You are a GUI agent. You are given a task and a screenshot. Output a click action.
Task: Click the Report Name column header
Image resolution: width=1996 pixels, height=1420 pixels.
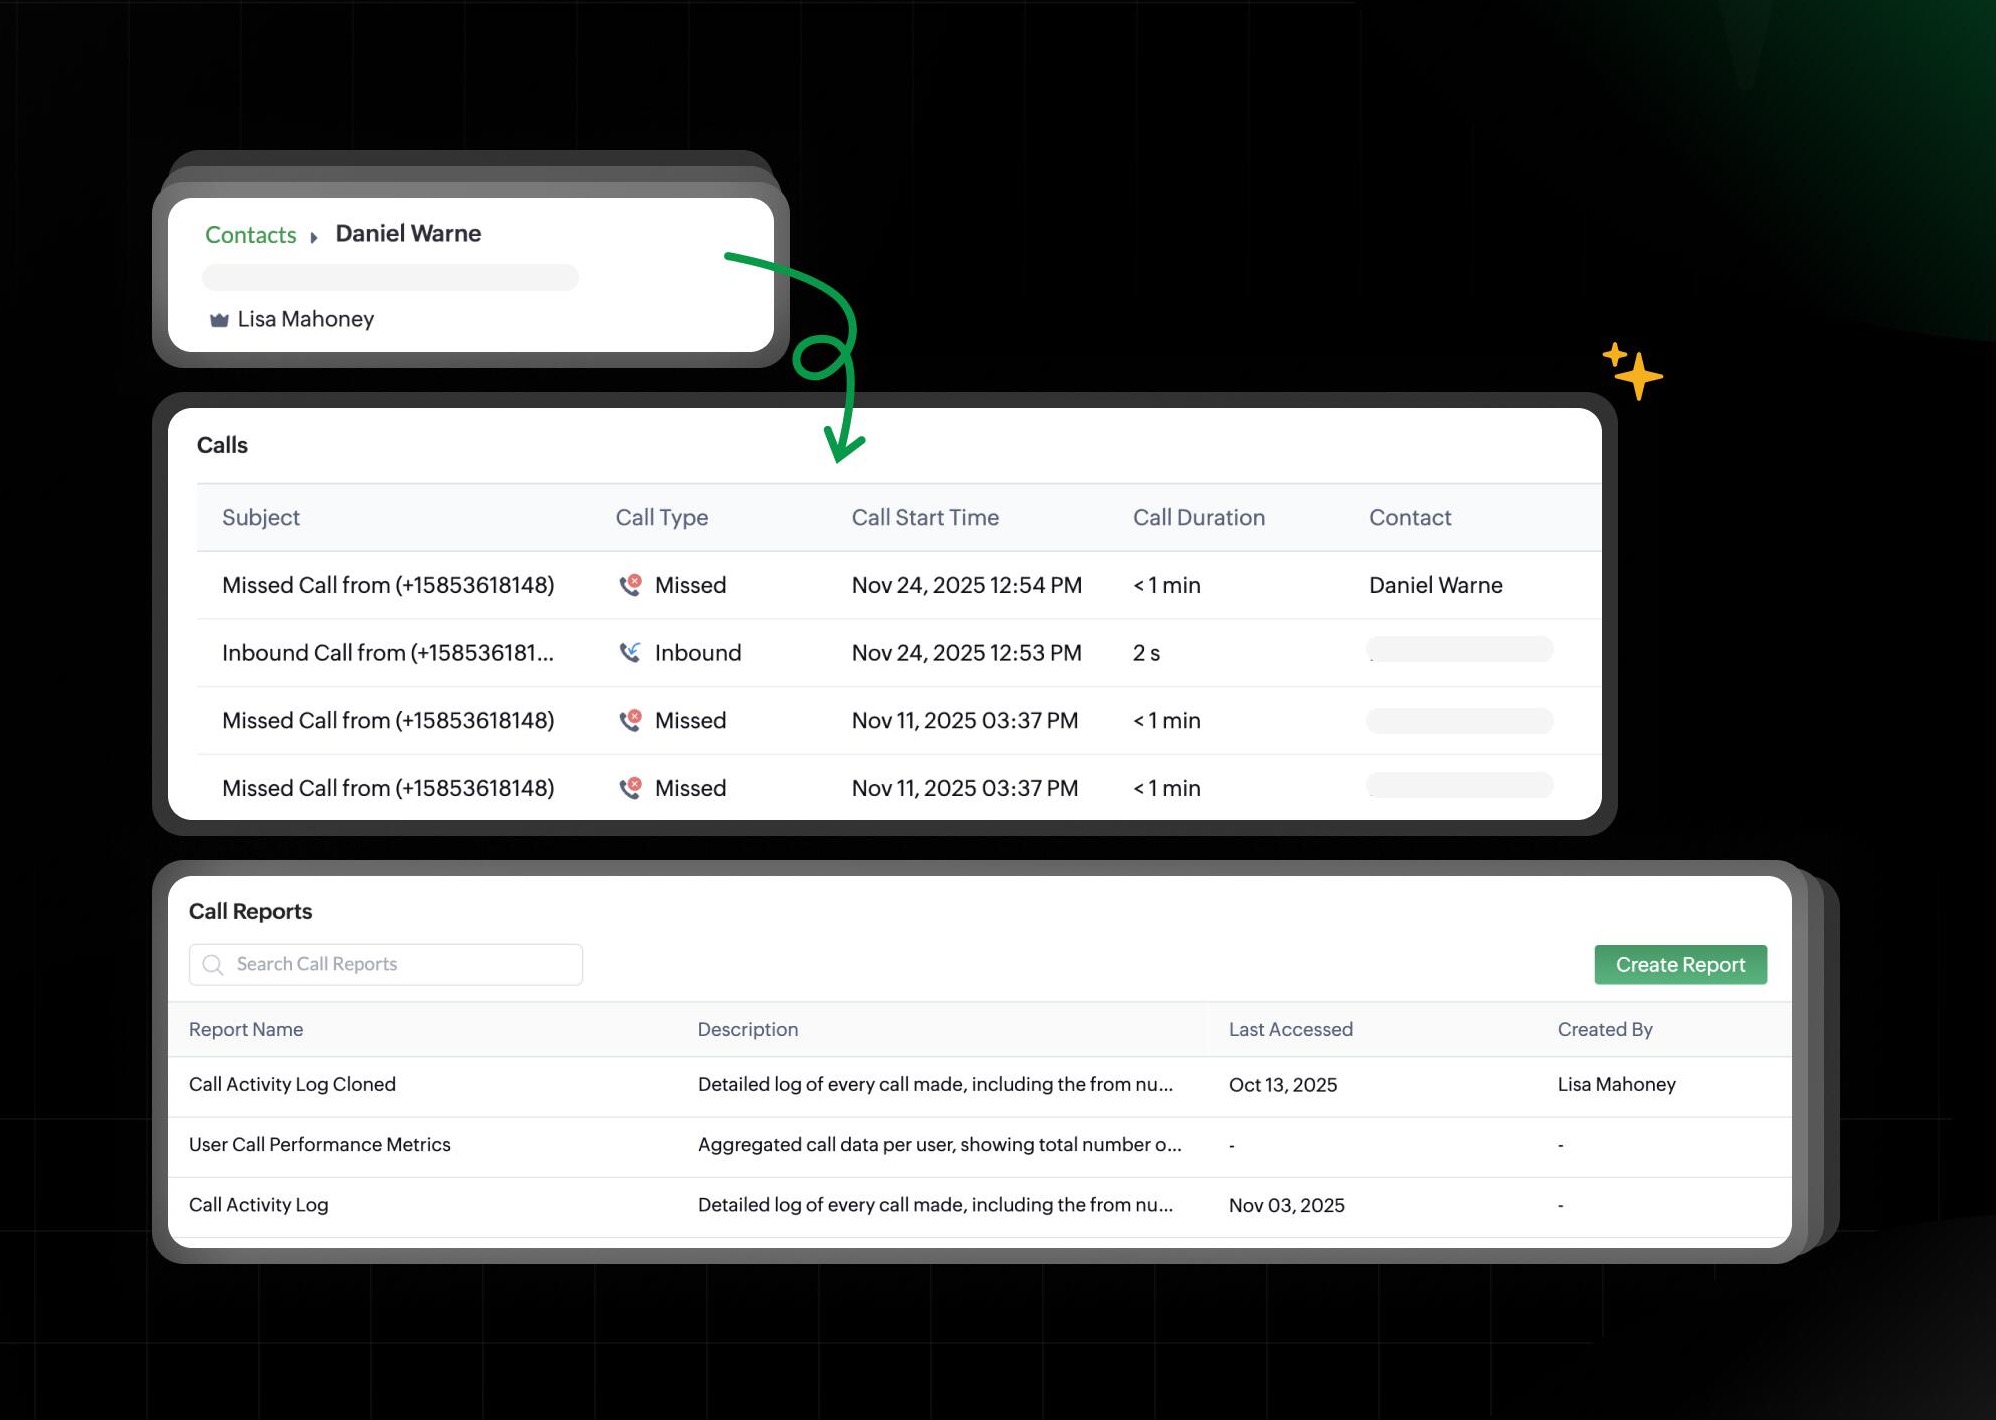pyautogui.click(x=245, y=1029)
